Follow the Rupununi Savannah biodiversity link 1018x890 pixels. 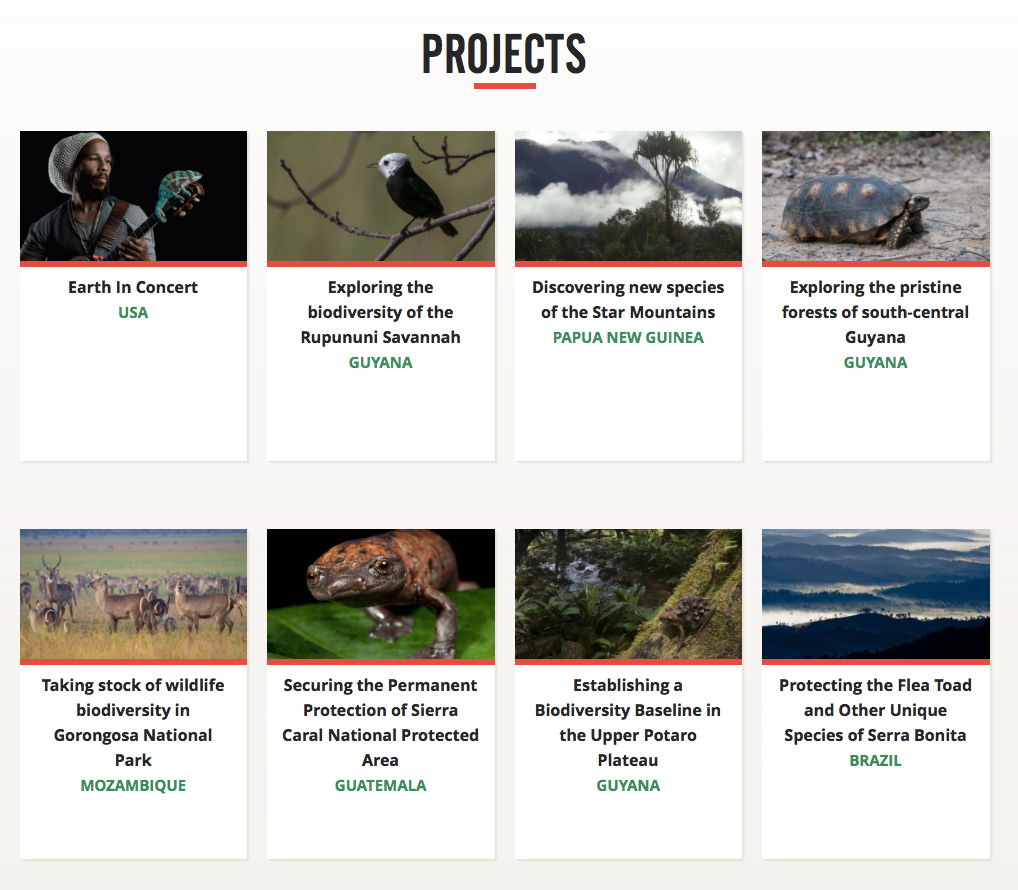click(x=380, y=312)
